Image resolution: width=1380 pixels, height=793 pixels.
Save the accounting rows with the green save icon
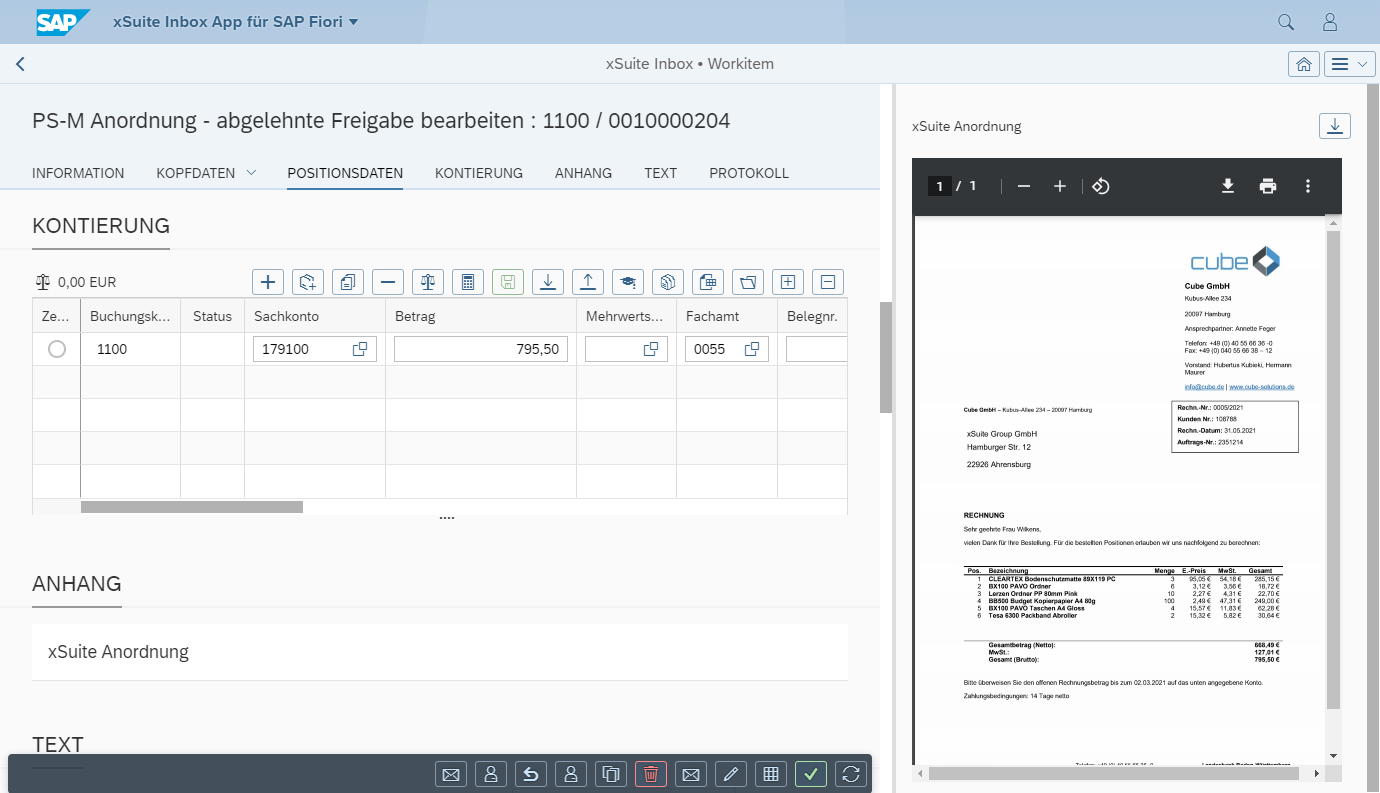507,281
